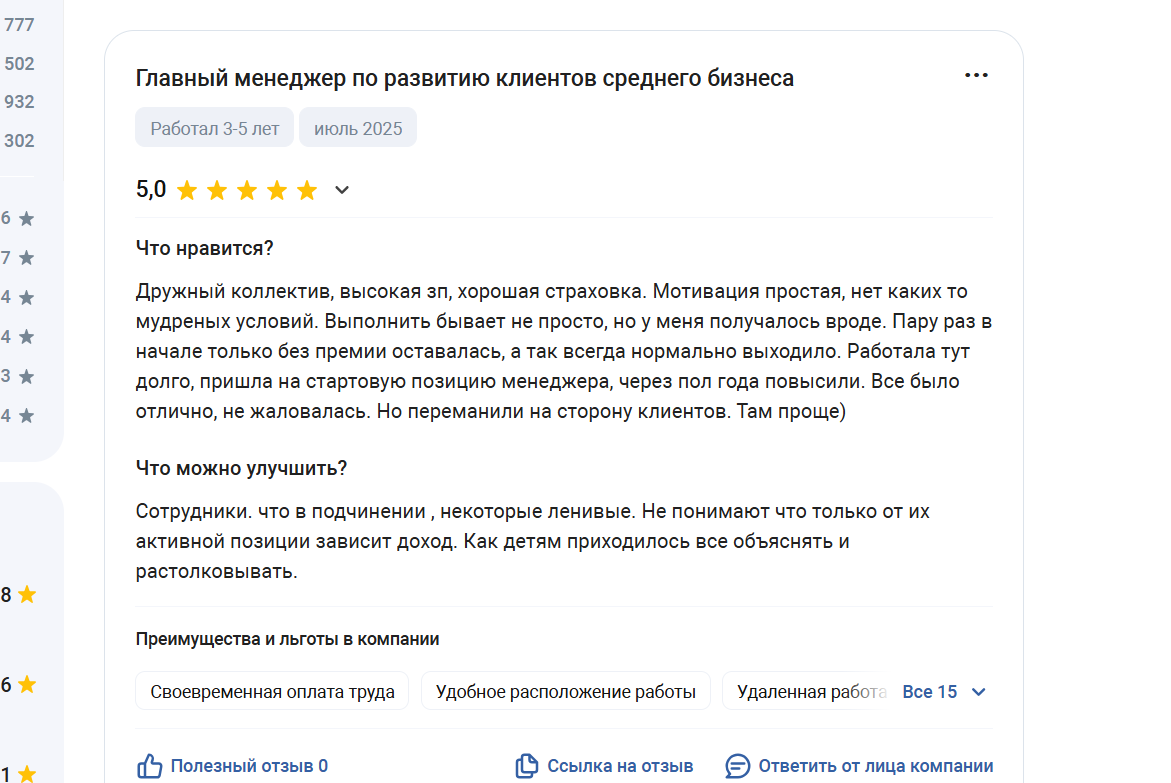Click the speech bubble reply icon
This screenshot has height=783, width=1171.
[738, 766]
